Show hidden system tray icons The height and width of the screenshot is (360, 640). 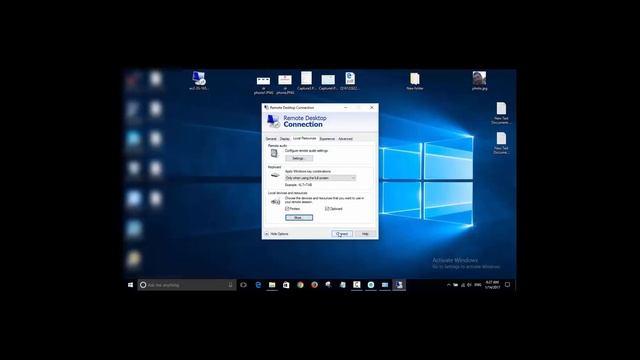point(448,285)
